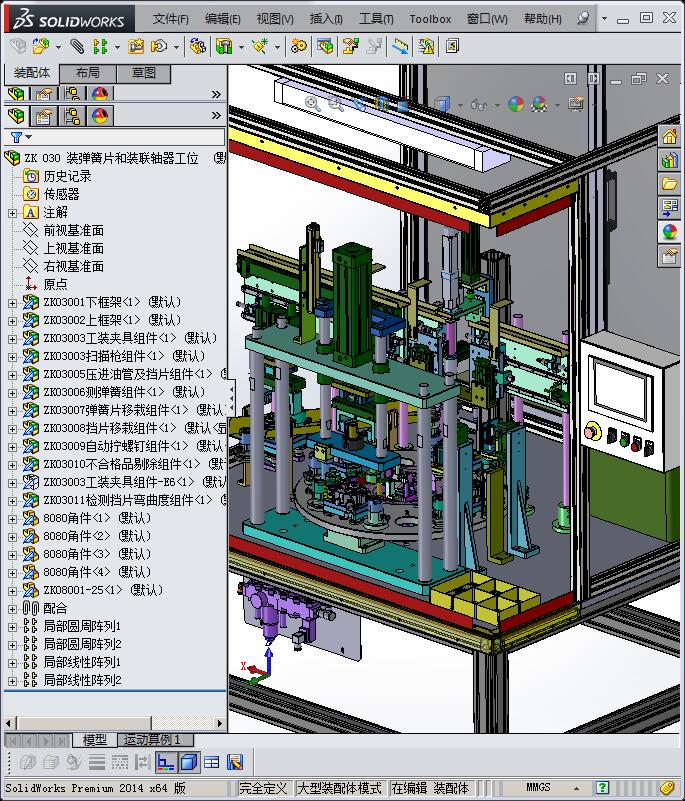
Task: Toggle the left split-pane button in graphics window
Action: 571,78
